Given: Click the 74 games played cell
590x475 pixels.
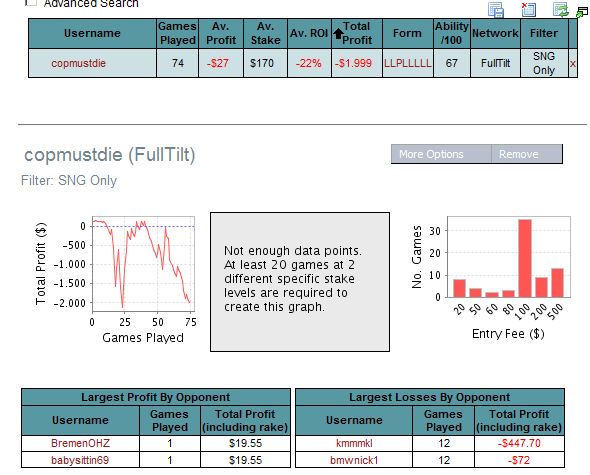Looking at the screenshot, I should click(178, 63).
